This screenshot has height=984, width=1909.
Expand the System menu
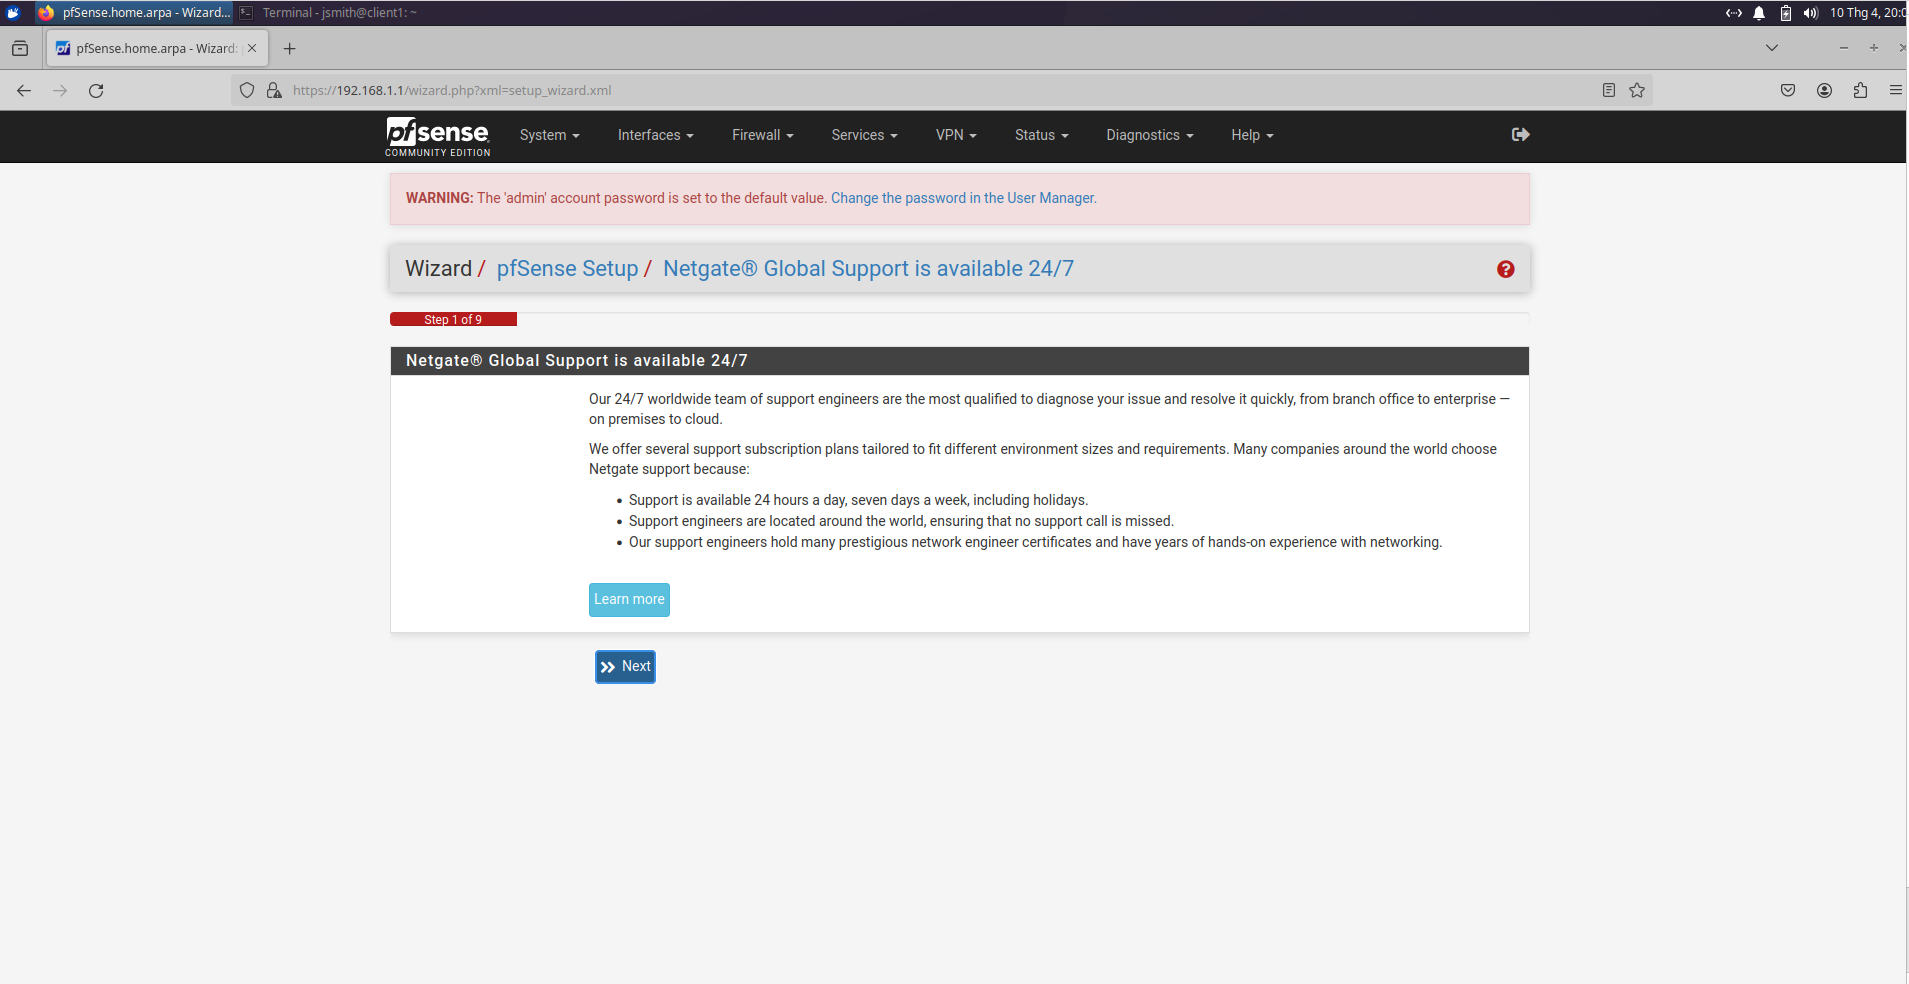point(549,135)
